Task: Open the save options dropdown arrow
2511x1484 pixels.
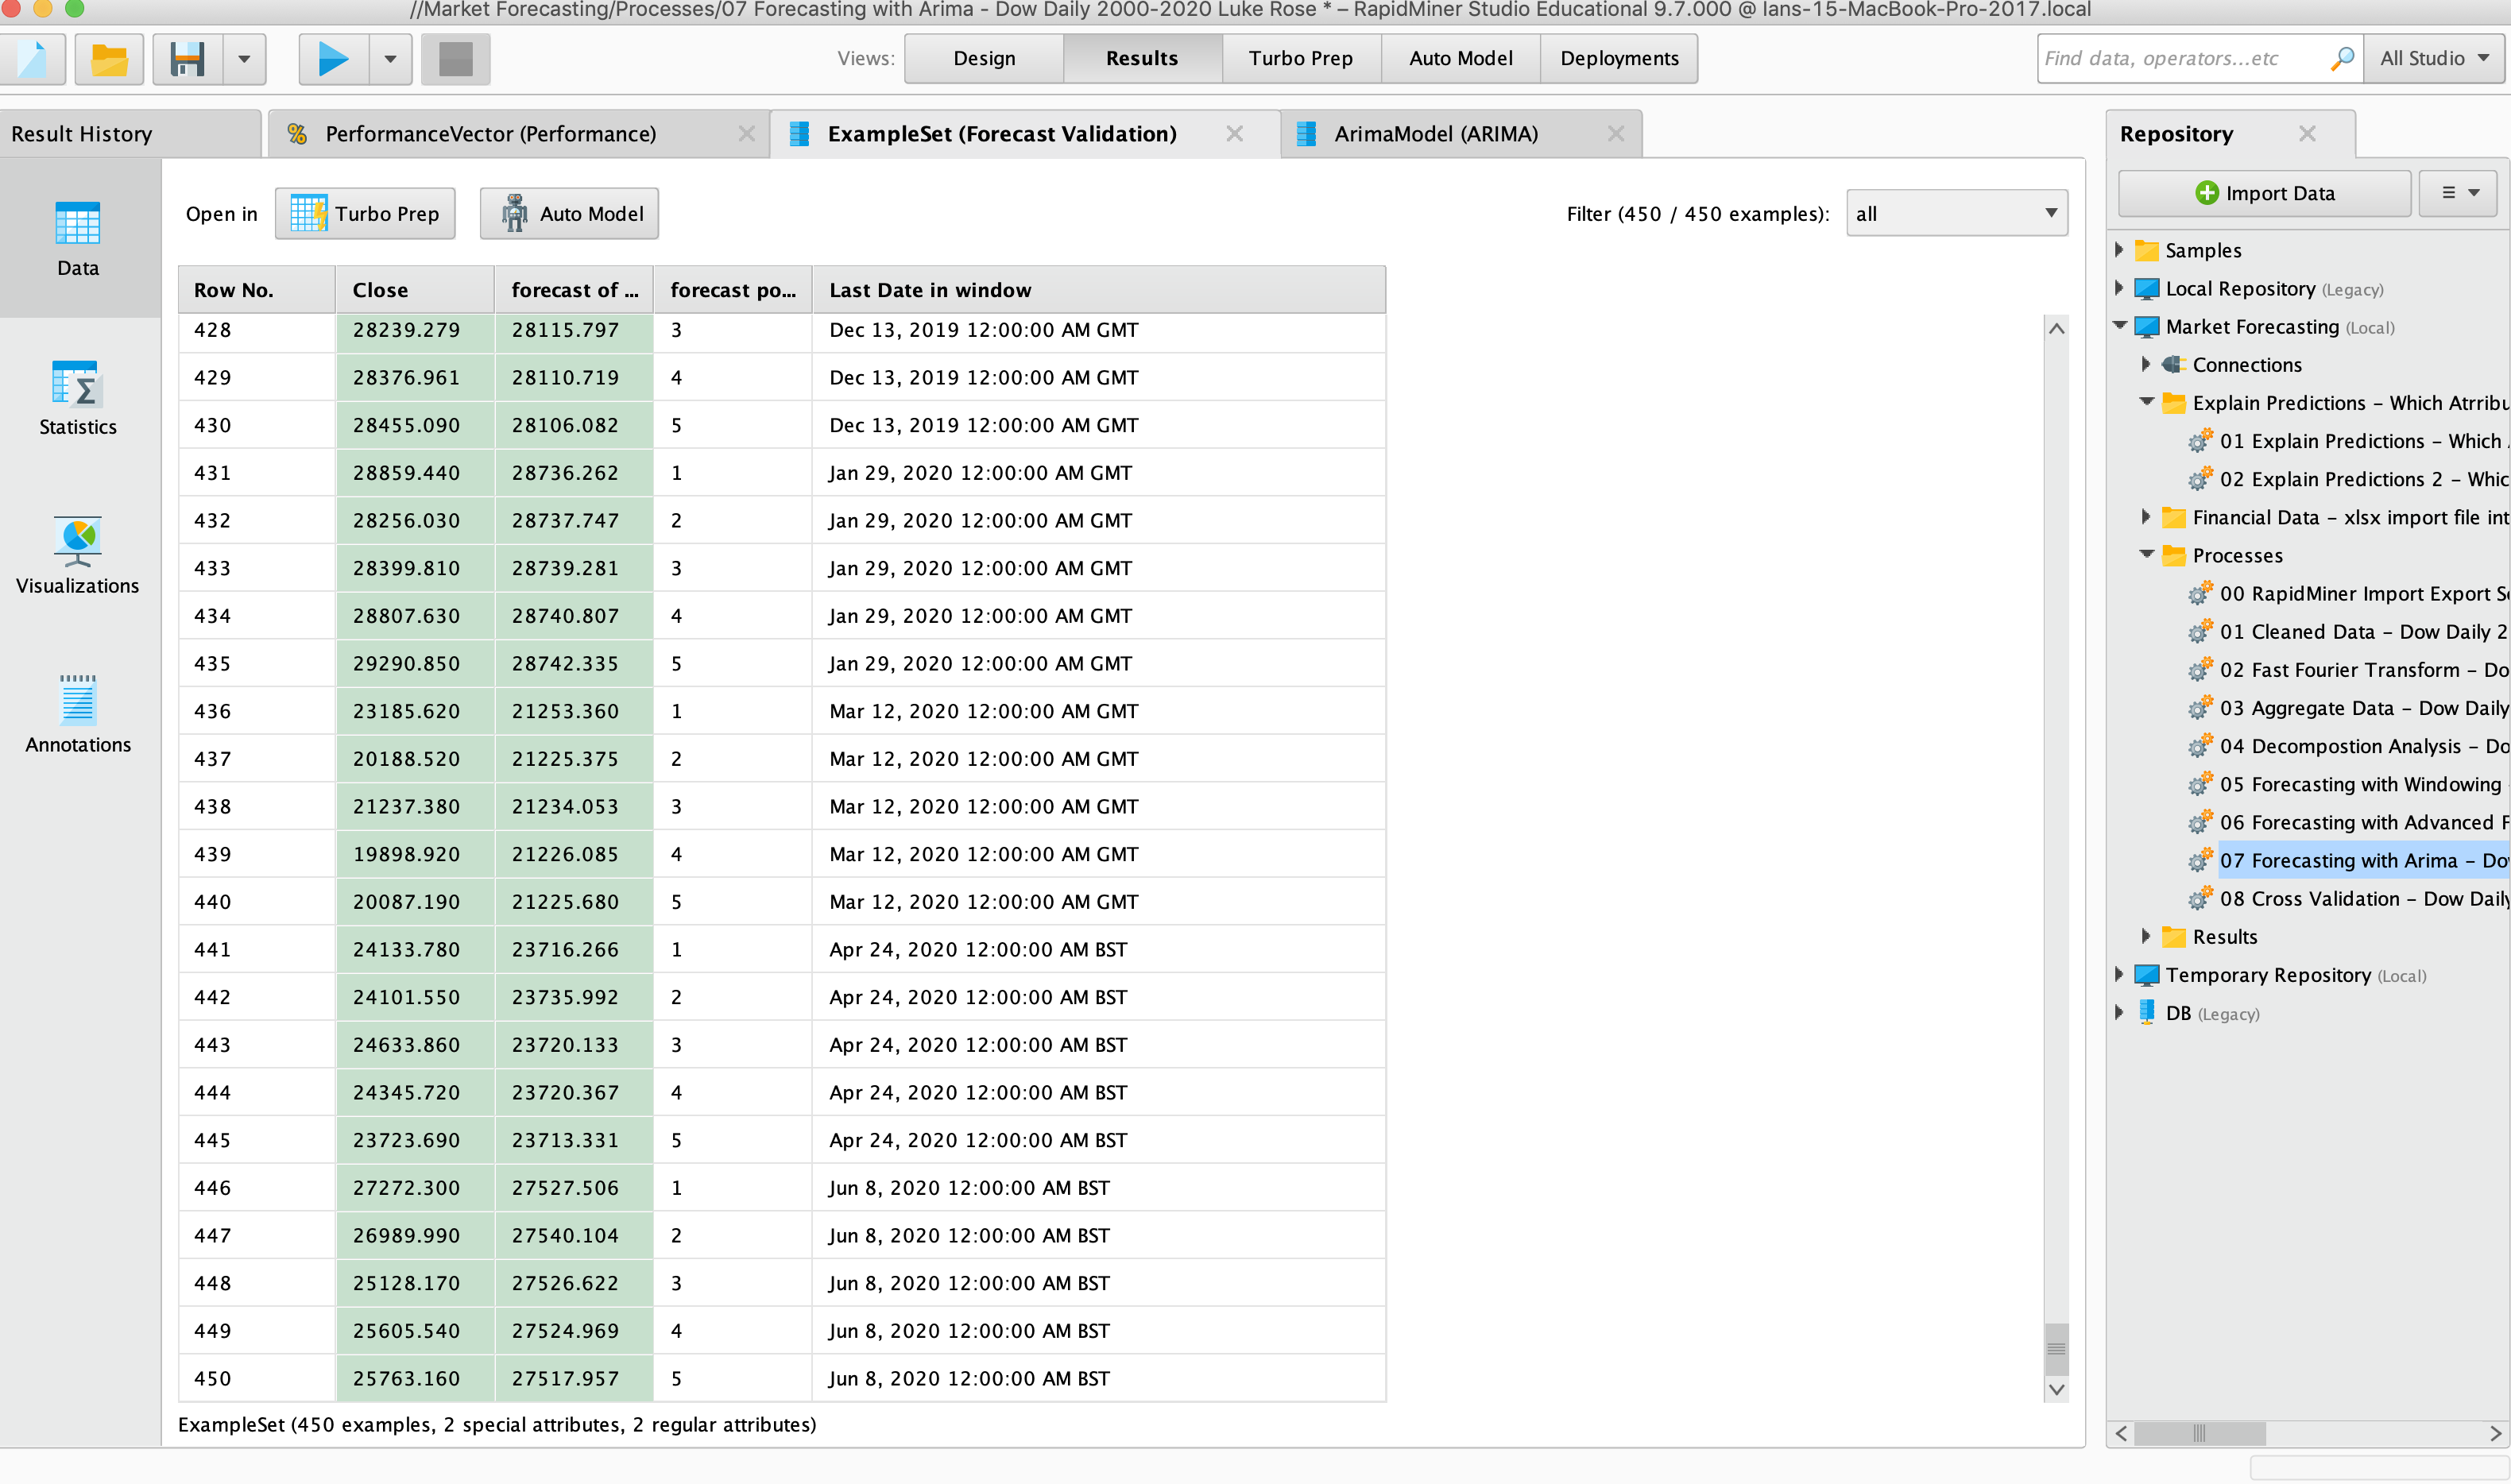Action: click(x=244, y=59)
